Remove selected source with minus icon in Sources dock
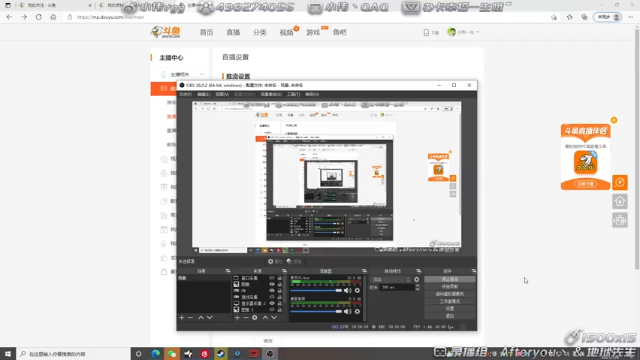Image resolution: width=640 pixels, height=360 pixels. (x=246, y=318)
